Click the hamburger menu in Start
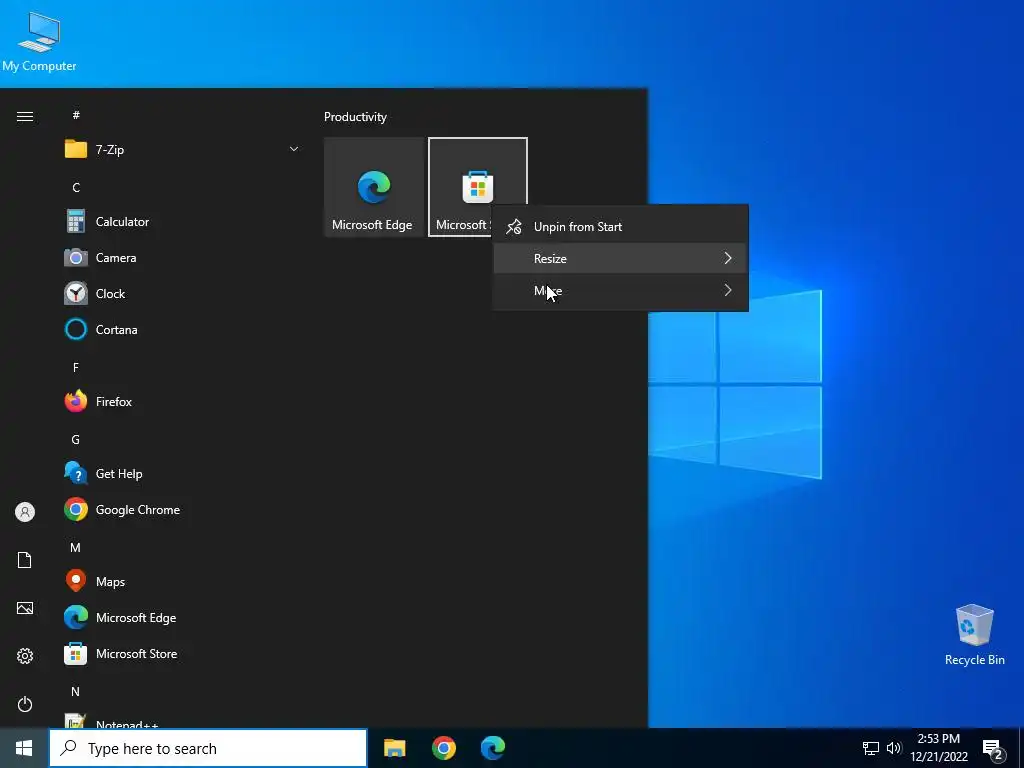Image resolution: width=1024 pixels, height=768 pixels. click(25, 116)
